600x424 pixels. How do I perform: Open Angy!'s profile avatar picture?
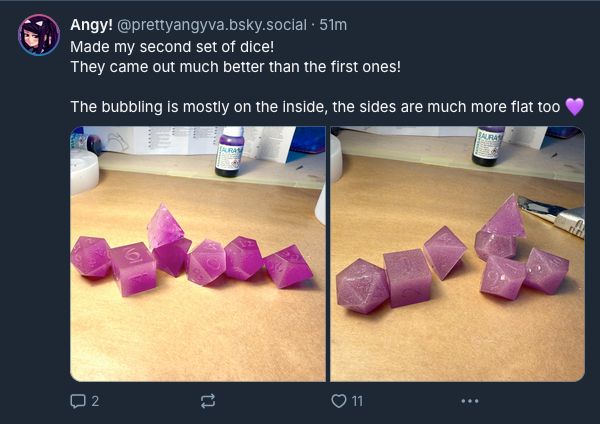(x=39, y=35)
